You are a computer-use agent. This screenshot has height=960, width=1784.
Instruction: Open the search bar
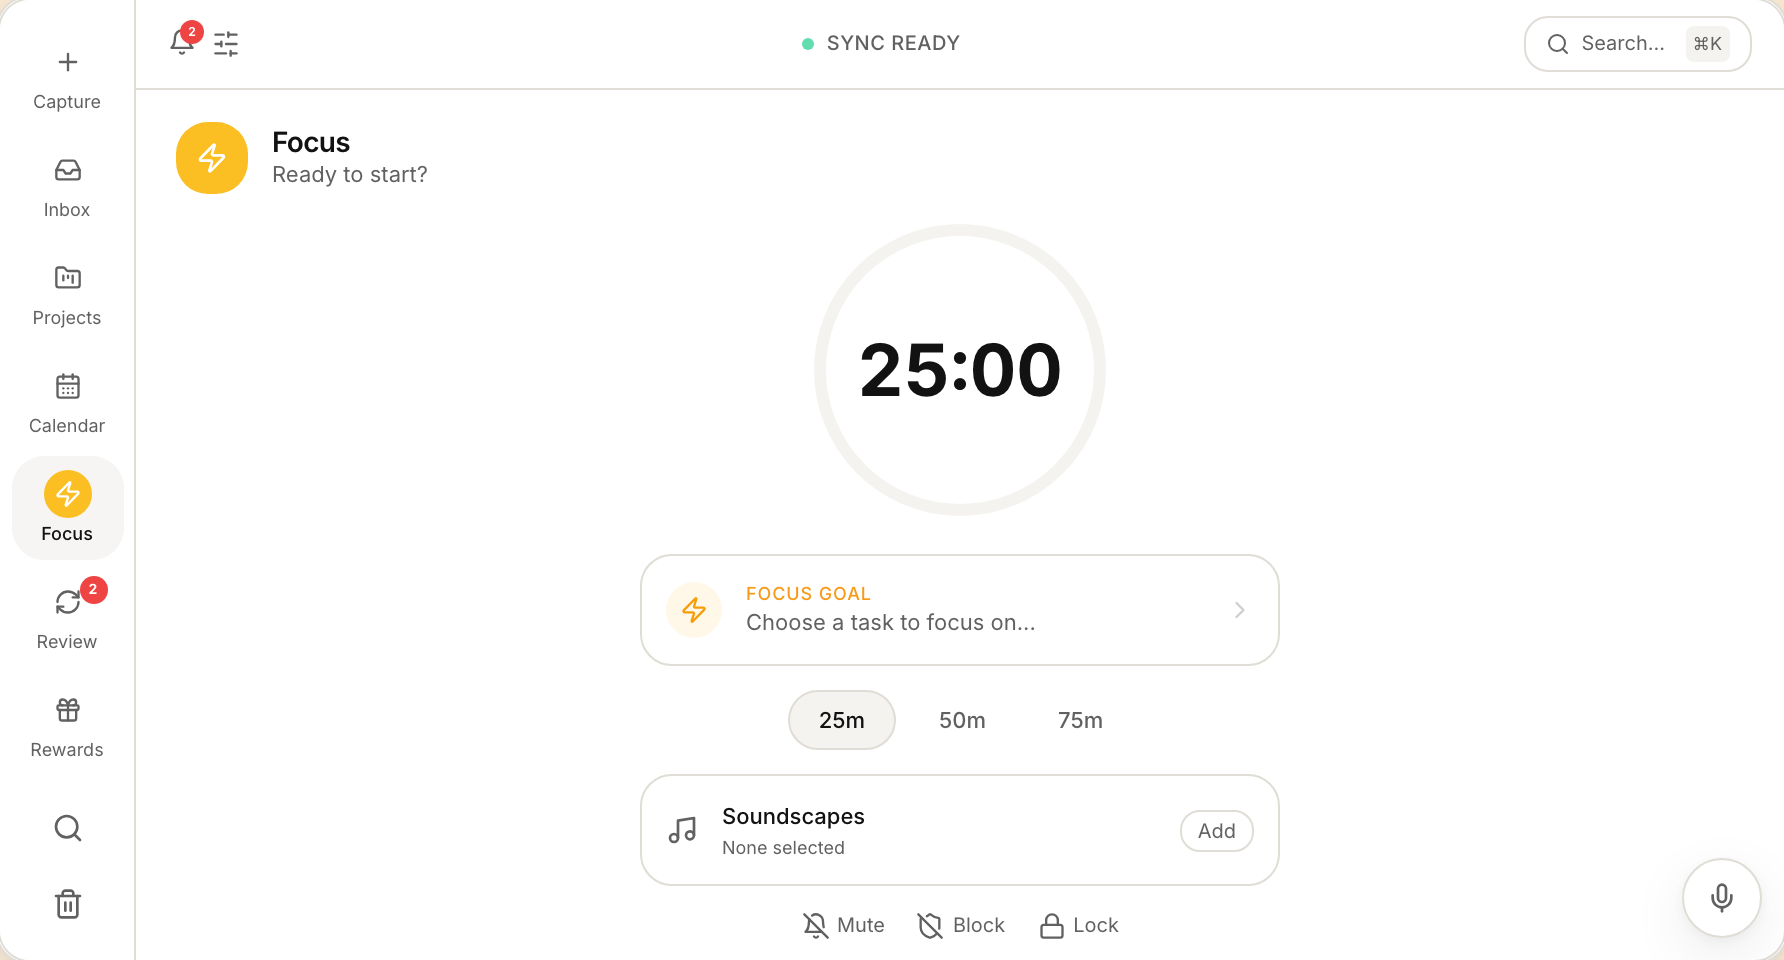pos(1637,43)
